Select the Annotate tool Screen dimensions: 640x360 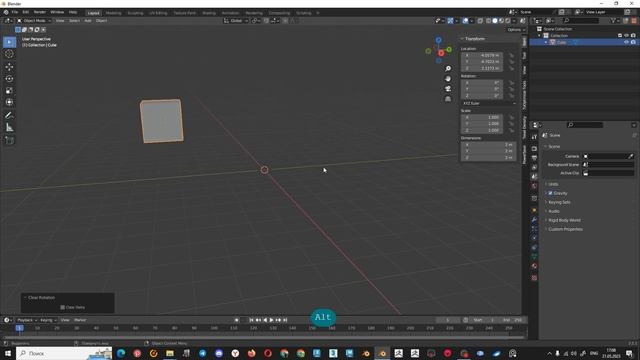click(9, 116)
